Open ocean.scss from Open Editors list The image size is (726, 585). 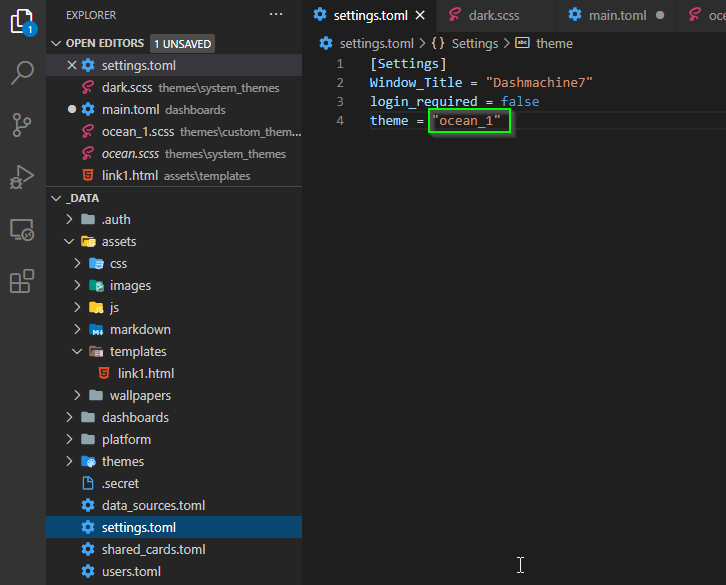(x=174, y=153)
